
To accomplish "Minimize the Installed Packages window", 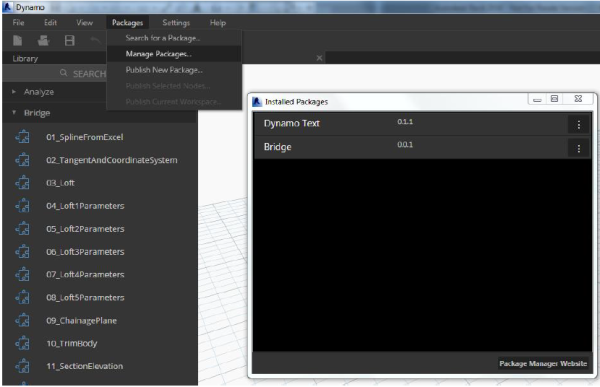I will tap(537, 100).
